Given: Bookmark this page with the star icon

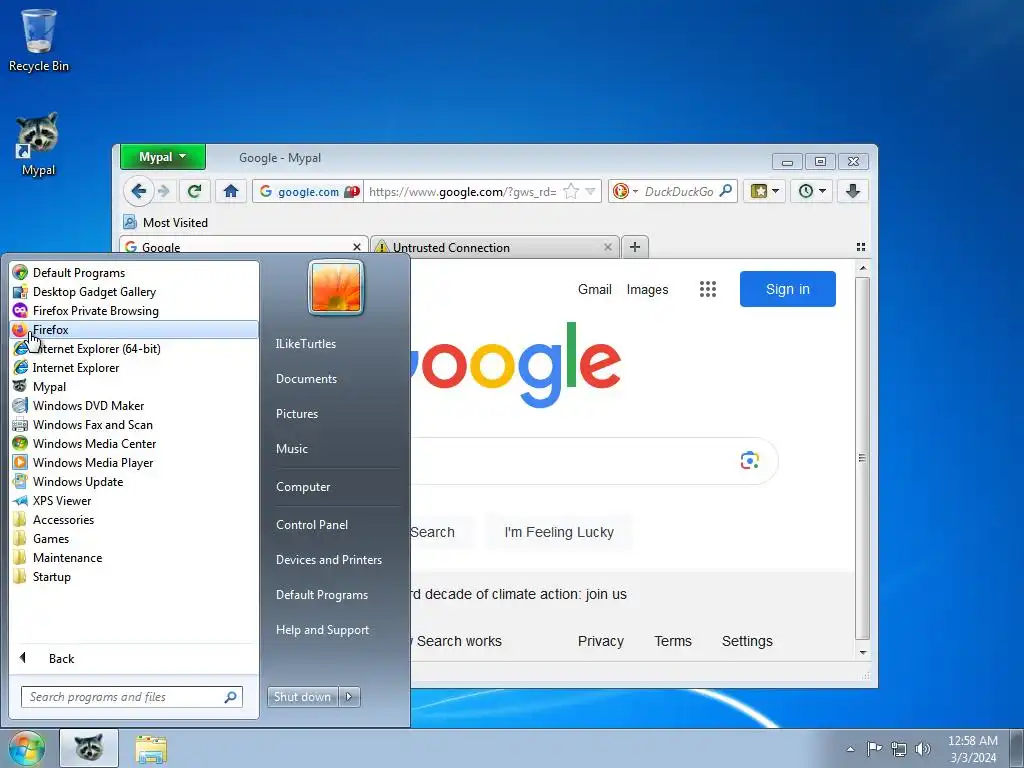Looking at the screenshot, I should tap(571, 191).
